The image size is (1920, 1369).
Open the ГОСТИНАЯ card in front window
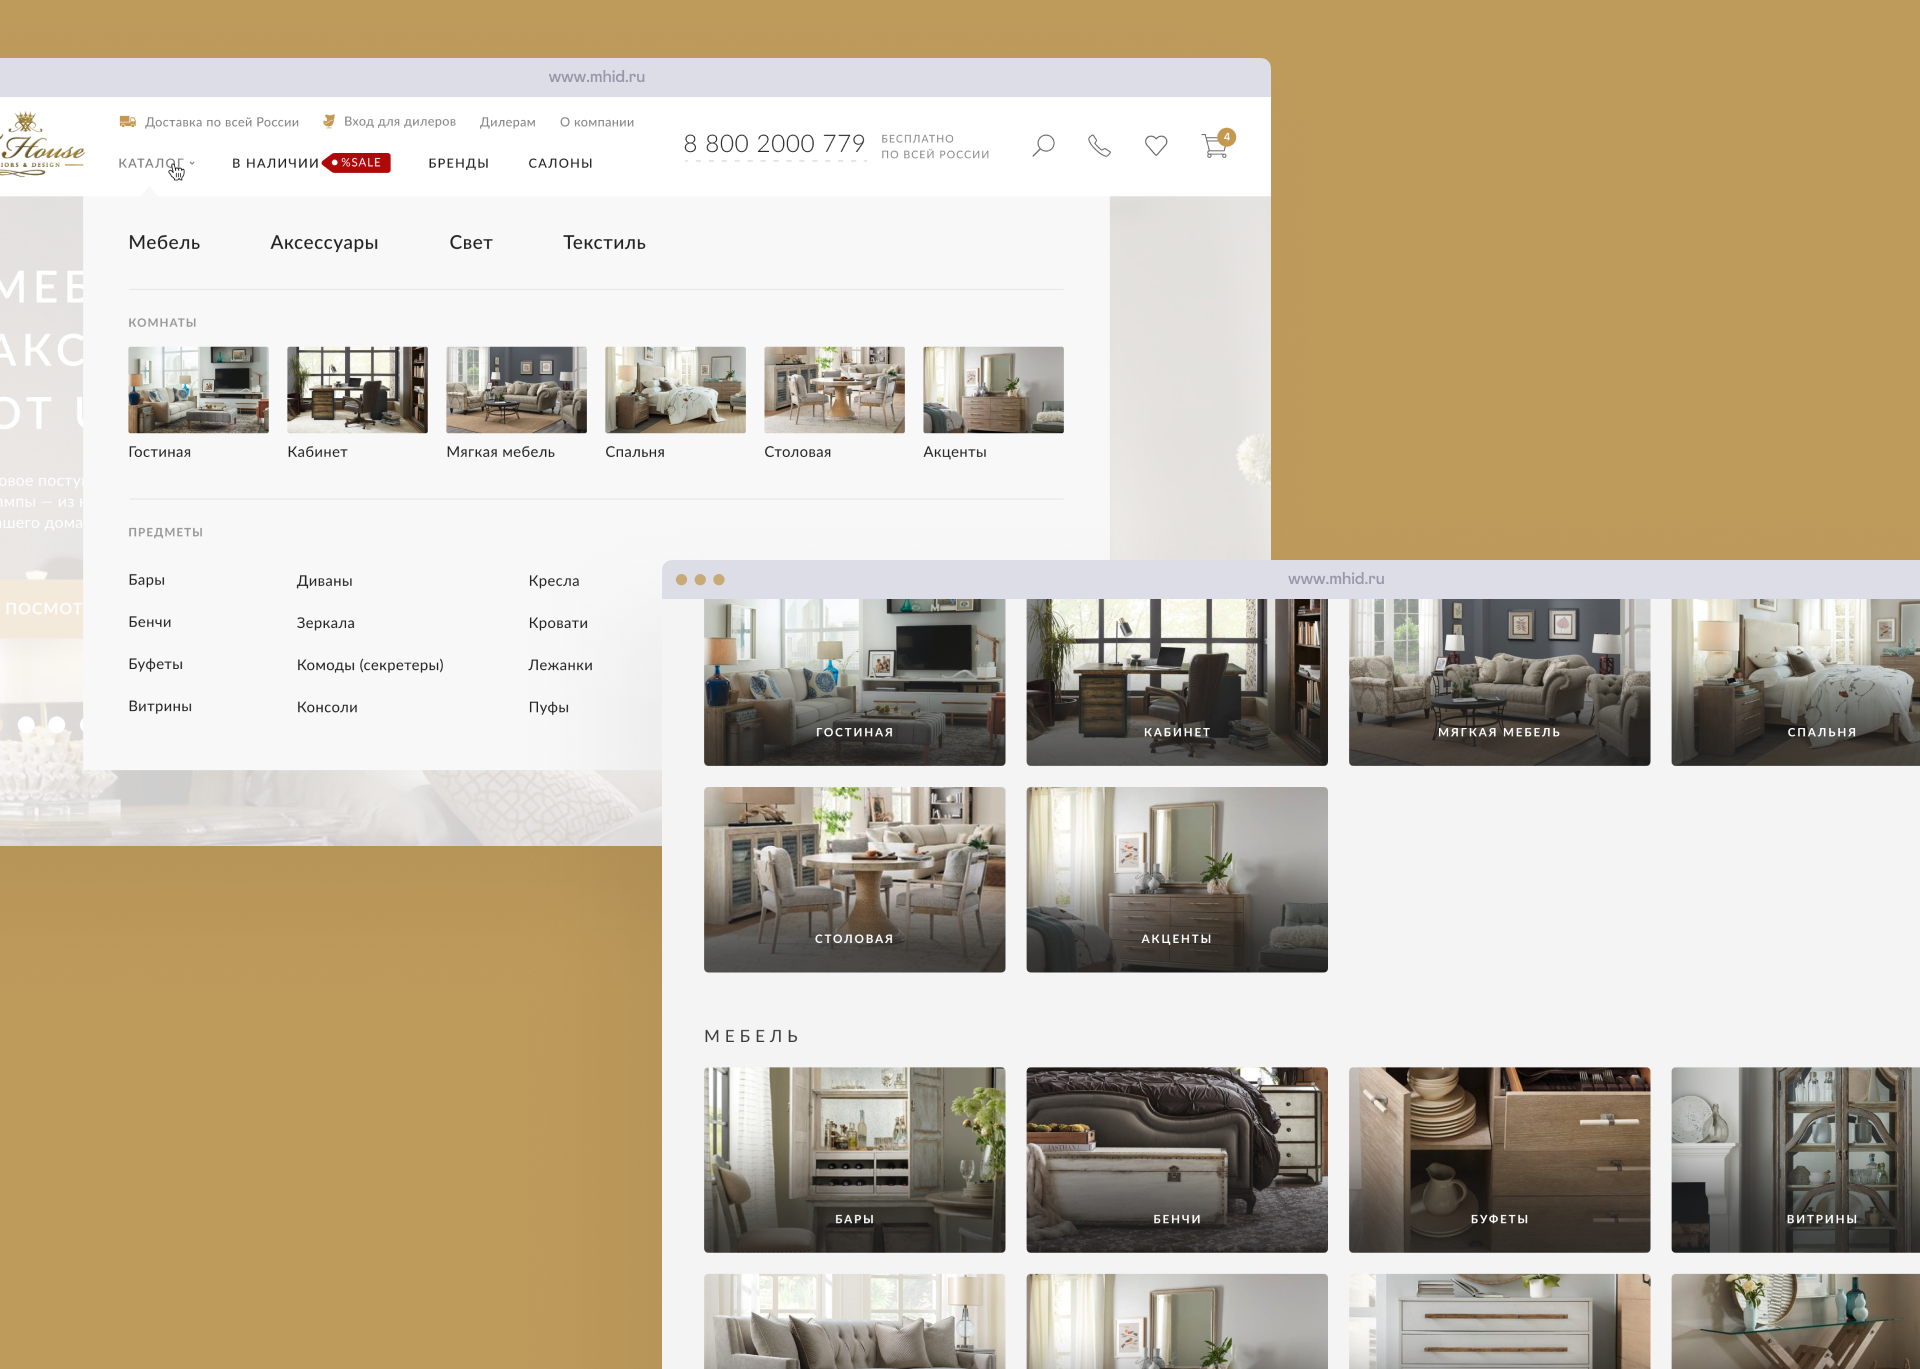855,683
